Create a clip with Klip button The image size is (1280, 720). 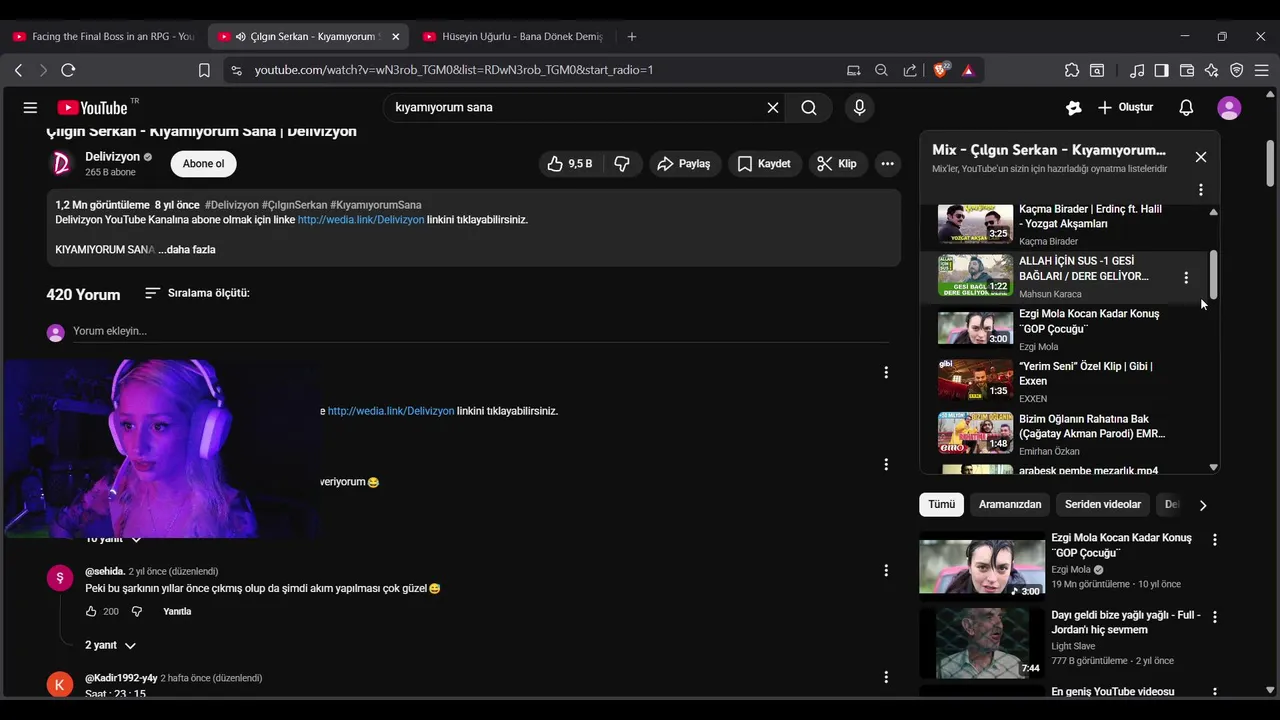837,164
